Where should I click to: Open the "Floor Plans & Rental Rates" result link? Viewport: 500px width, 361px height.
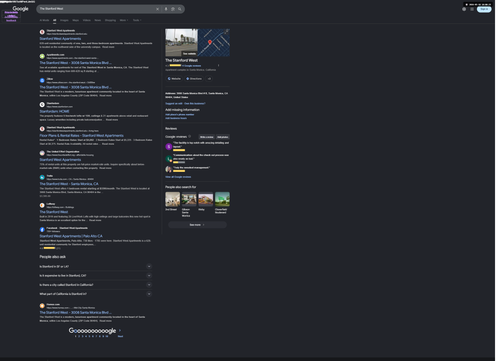click(82, 136)
